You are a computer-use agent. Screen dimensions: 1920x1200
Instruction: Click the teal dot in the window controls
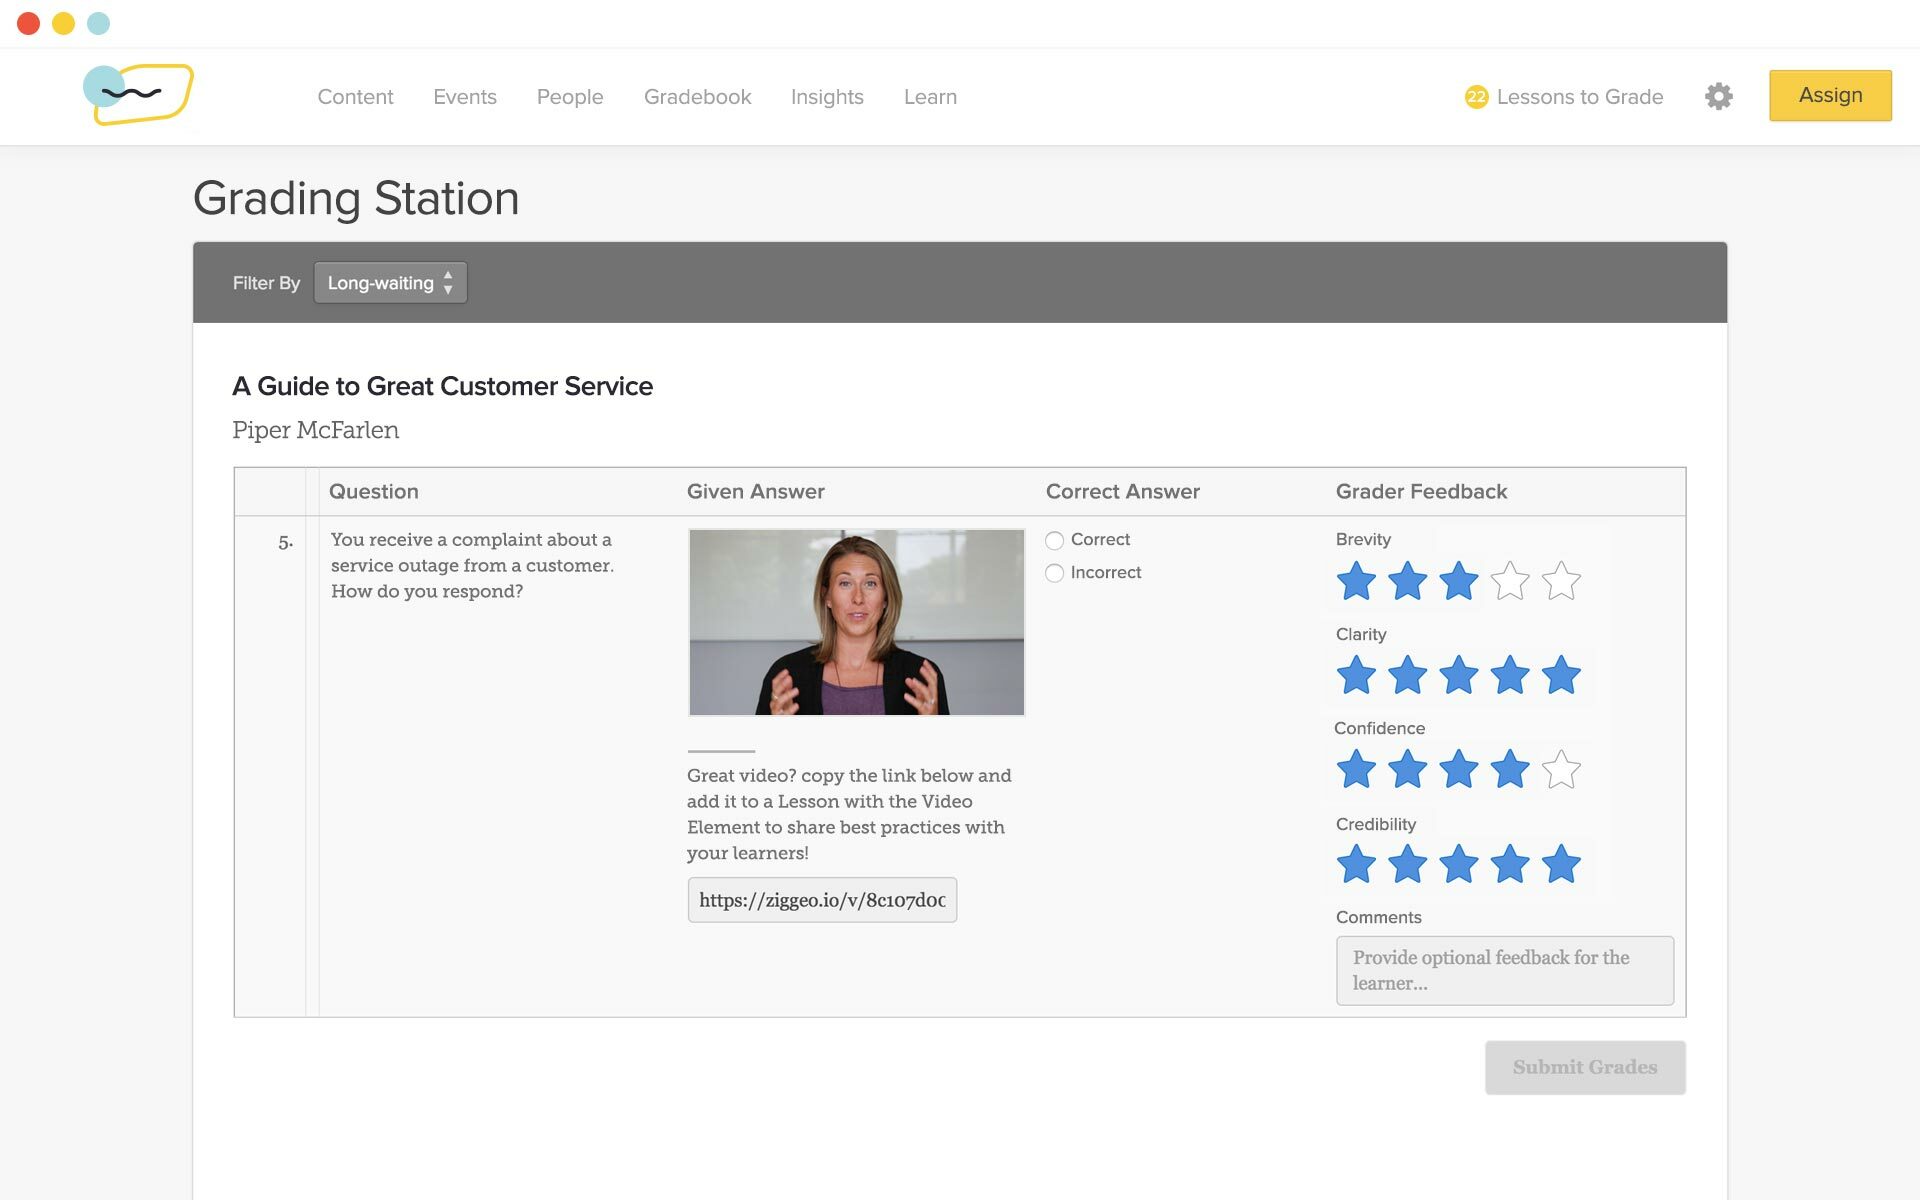(x=98, y=22)
